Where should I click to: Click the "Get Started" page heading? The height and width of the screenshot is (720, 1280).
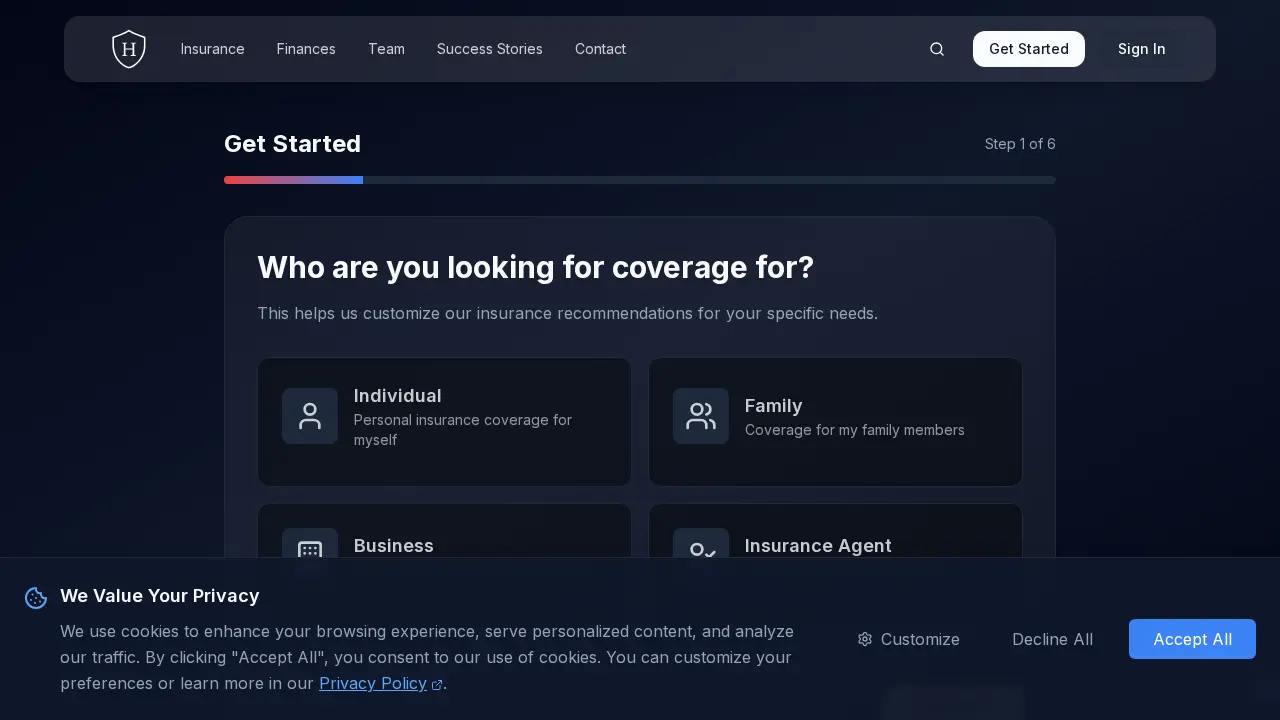coord(292,144)
